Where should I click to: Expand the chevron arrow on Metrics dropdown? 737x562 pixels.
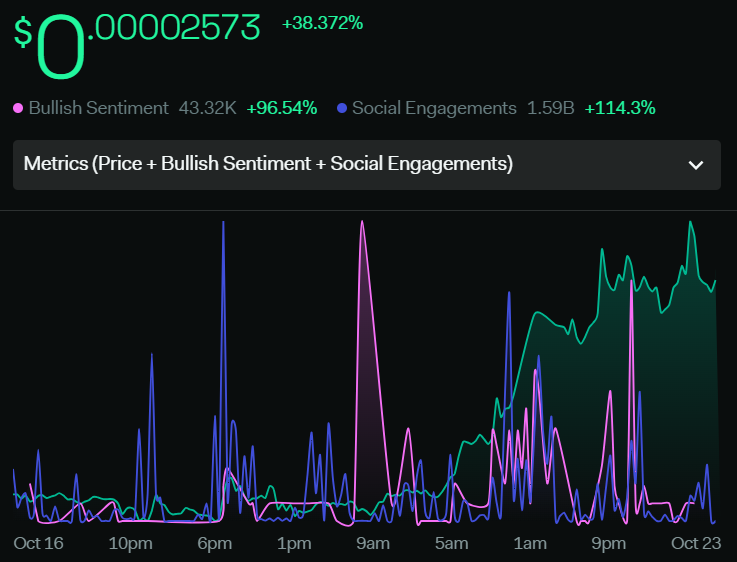tap(696, 165)
